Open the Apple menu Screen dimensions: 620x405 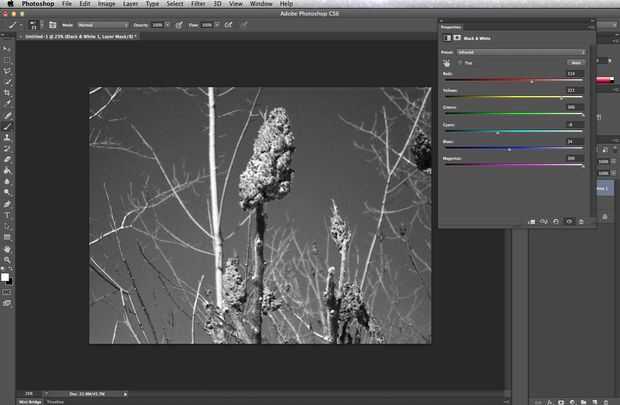tap(10, 4)
